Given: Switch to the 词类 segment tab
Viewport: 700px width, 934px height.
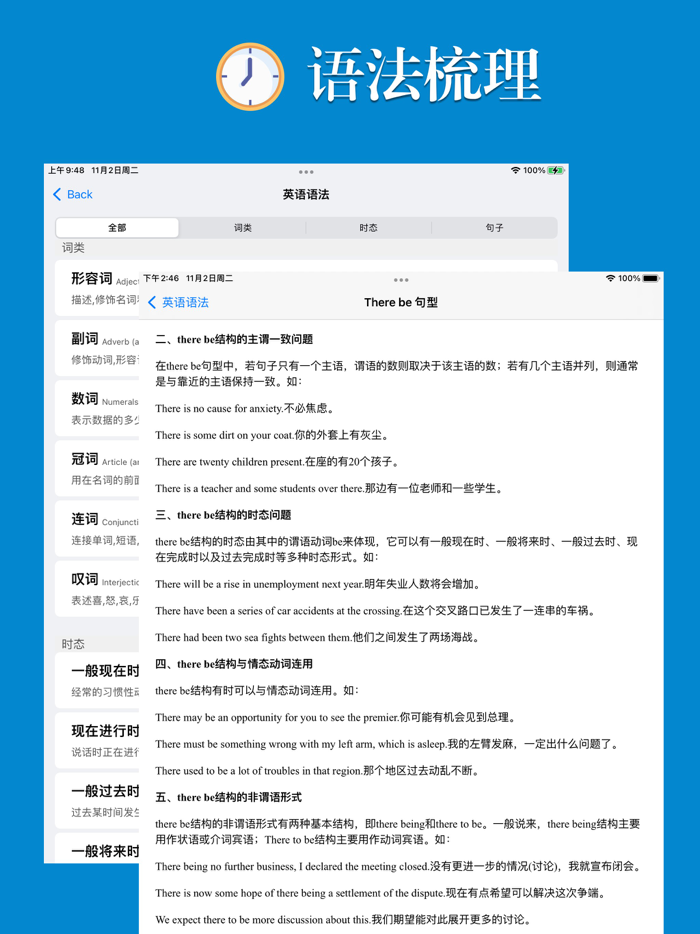Looking at the screenshot, I should pyautogui.click(x=242, y=228).
